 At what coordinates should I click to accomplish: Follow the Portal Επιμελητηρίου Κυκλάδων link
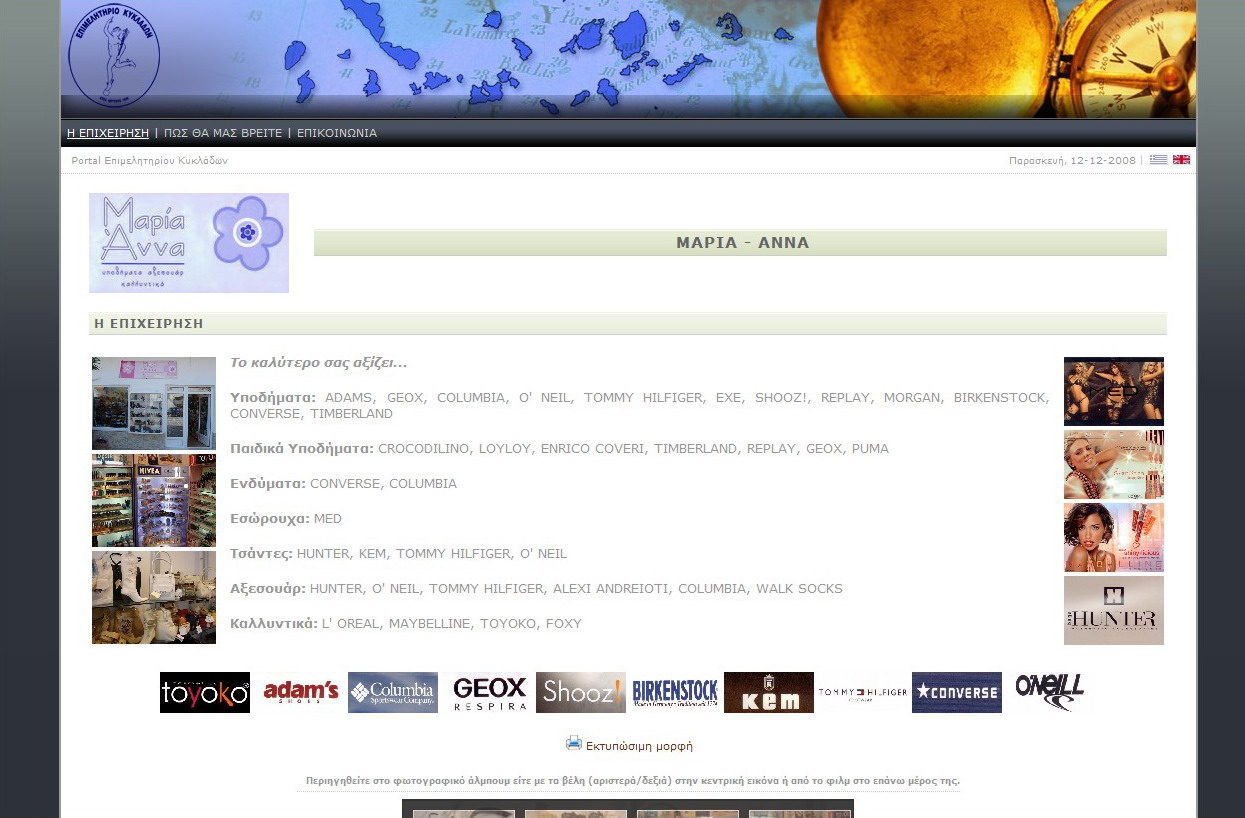tap(150, 161)
